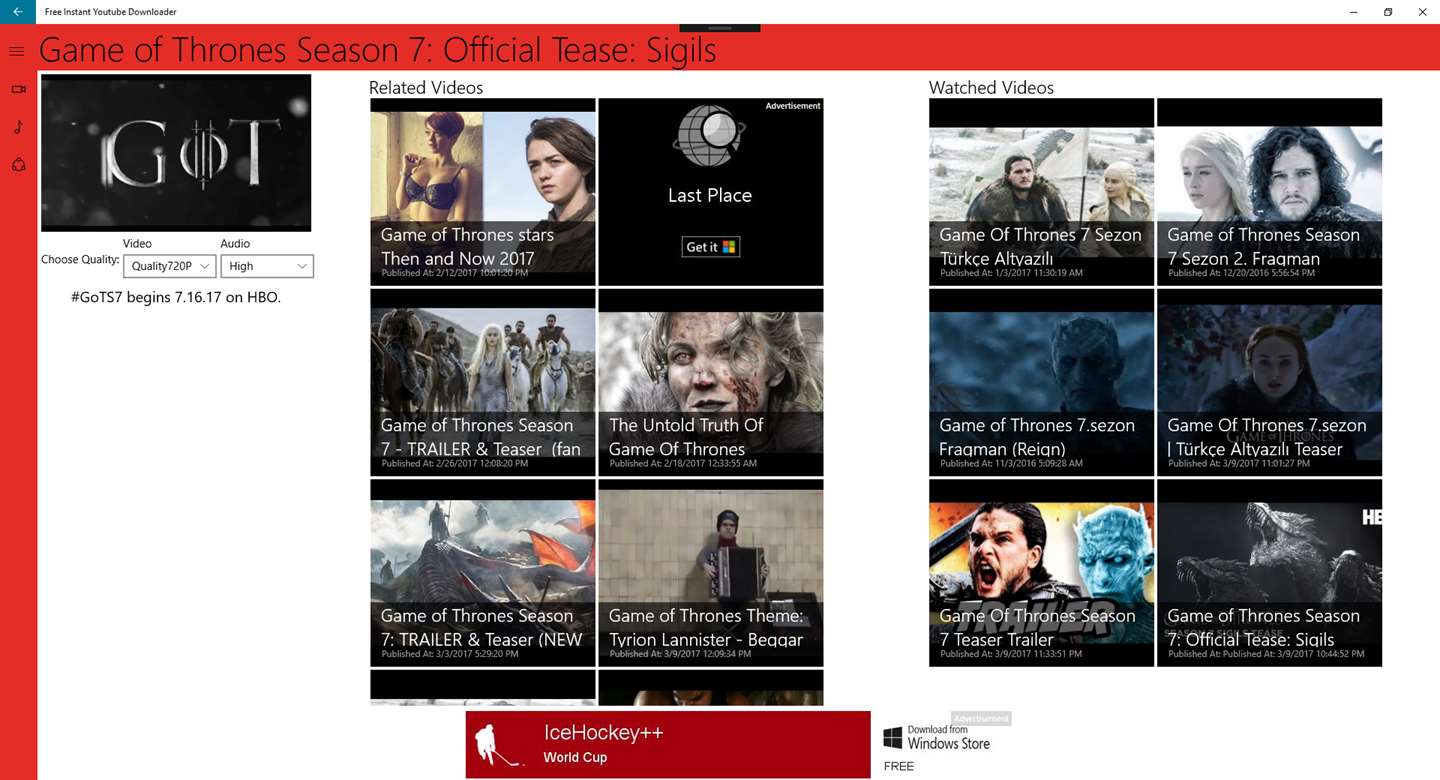
Task: Click the 'Free Instant Youtube Downloader' window title
Action: click(x=111, y=12)
